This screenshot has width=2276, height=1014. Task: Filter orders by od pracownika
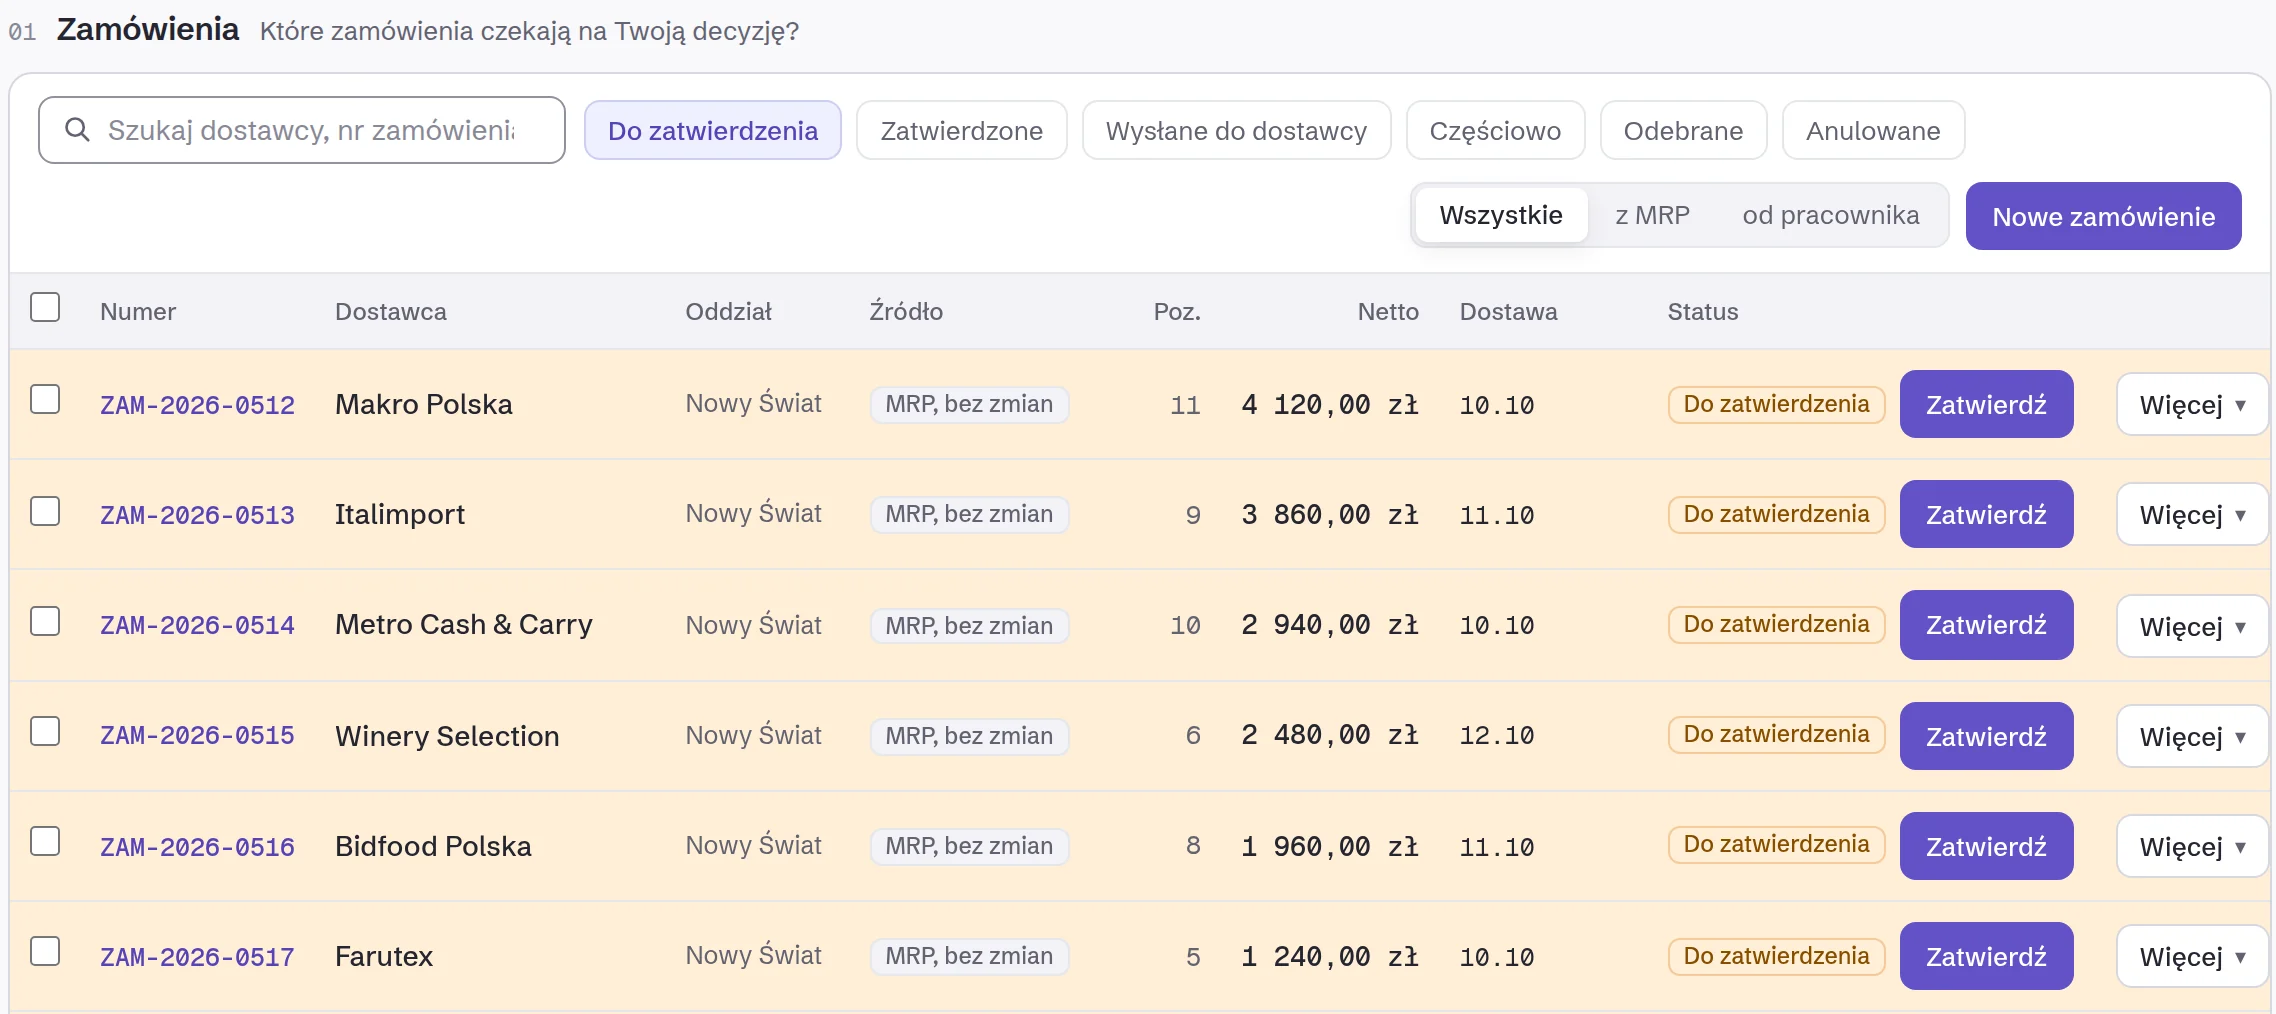pos(1830,215)
